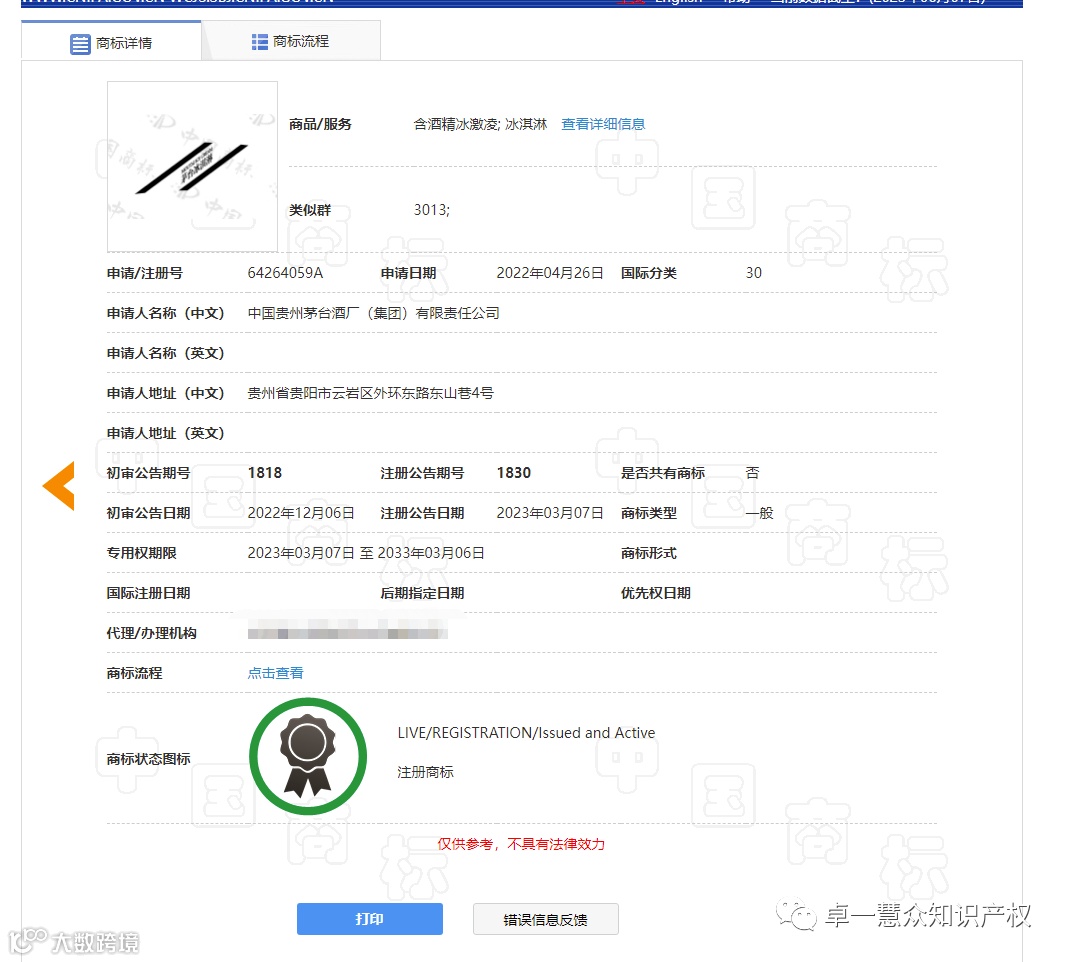The width and height of the screenshot is (1066, 962).
Task: Select application number 64264059A text
Action: [x=286, y=273]
